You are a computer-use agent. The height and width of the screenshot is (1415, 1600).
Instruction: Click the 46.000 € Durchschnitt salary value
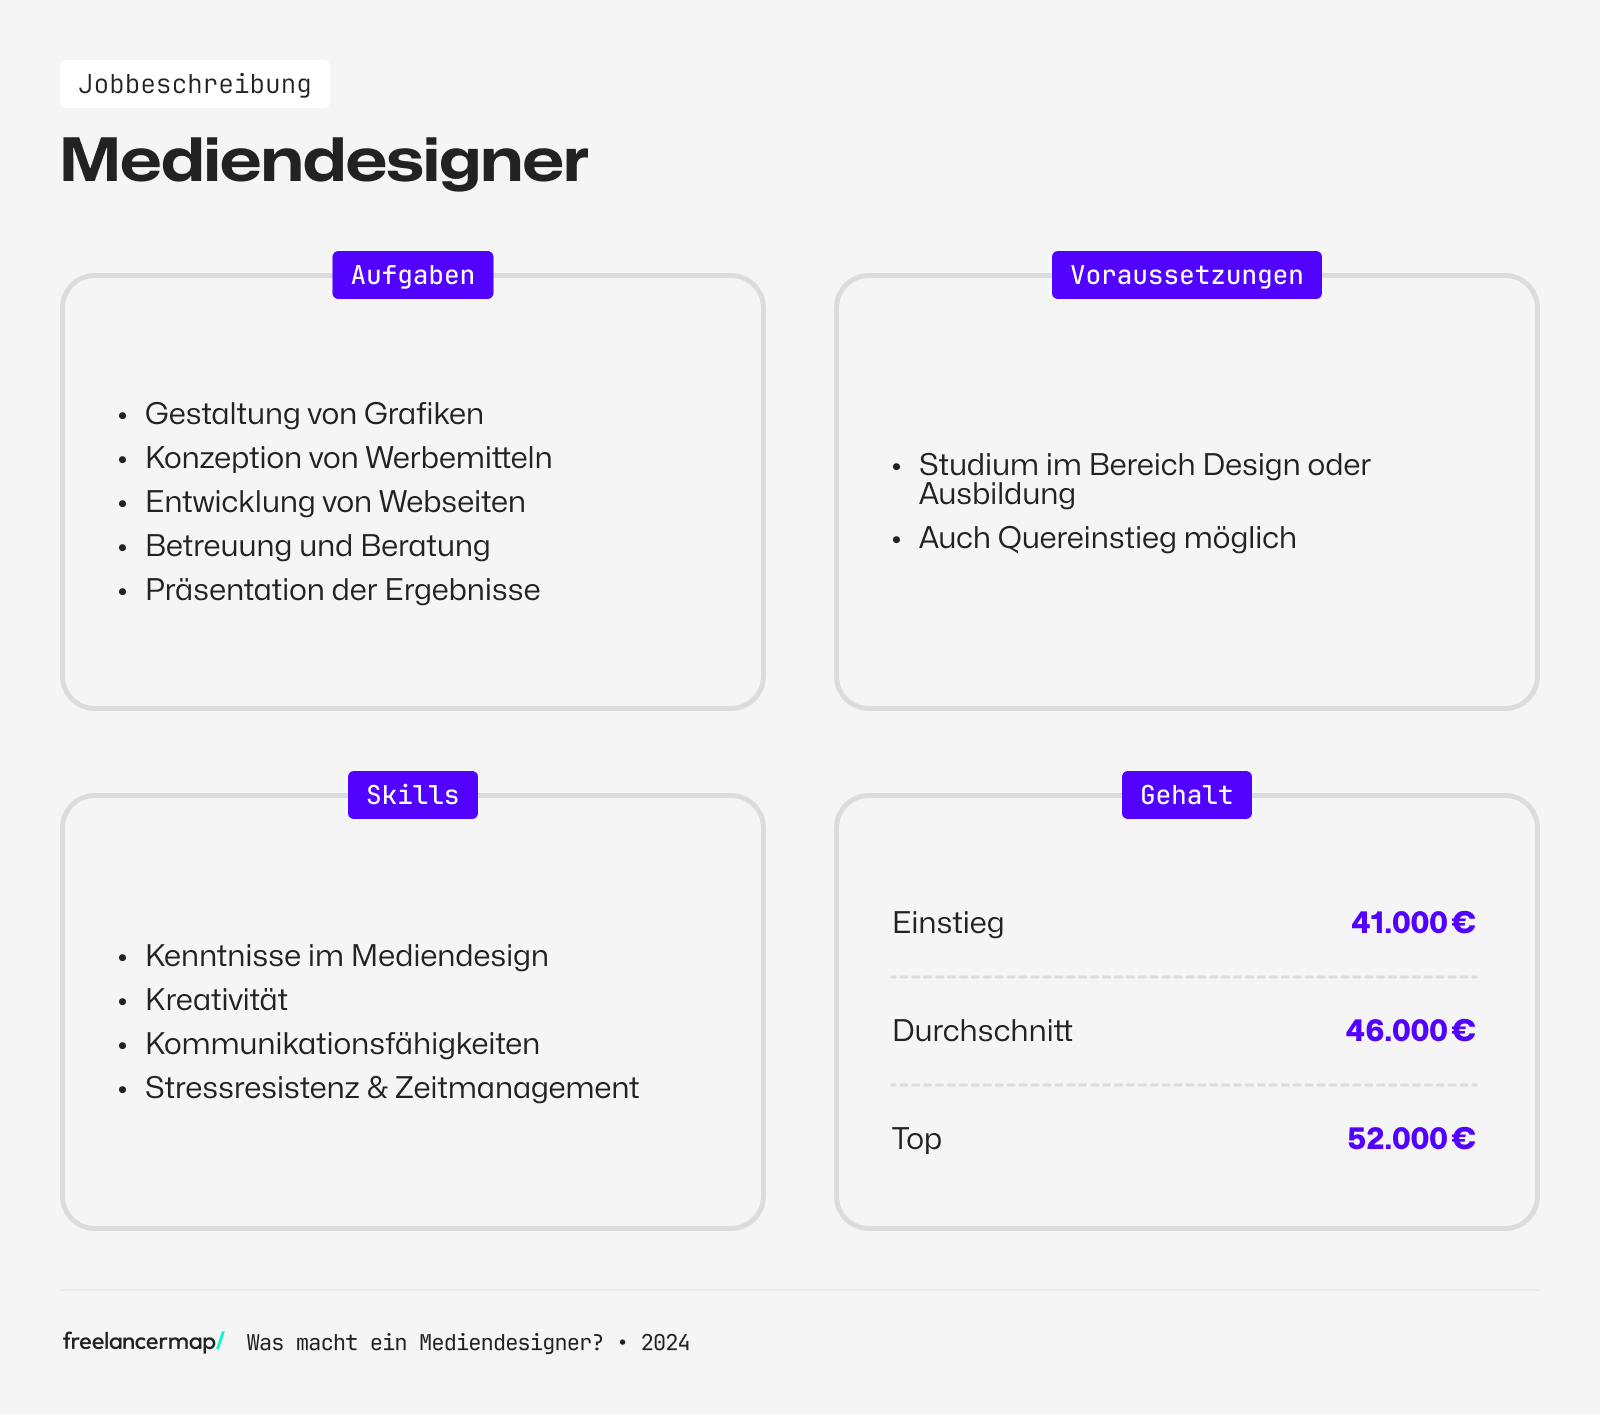[x=1410, y=1030]
